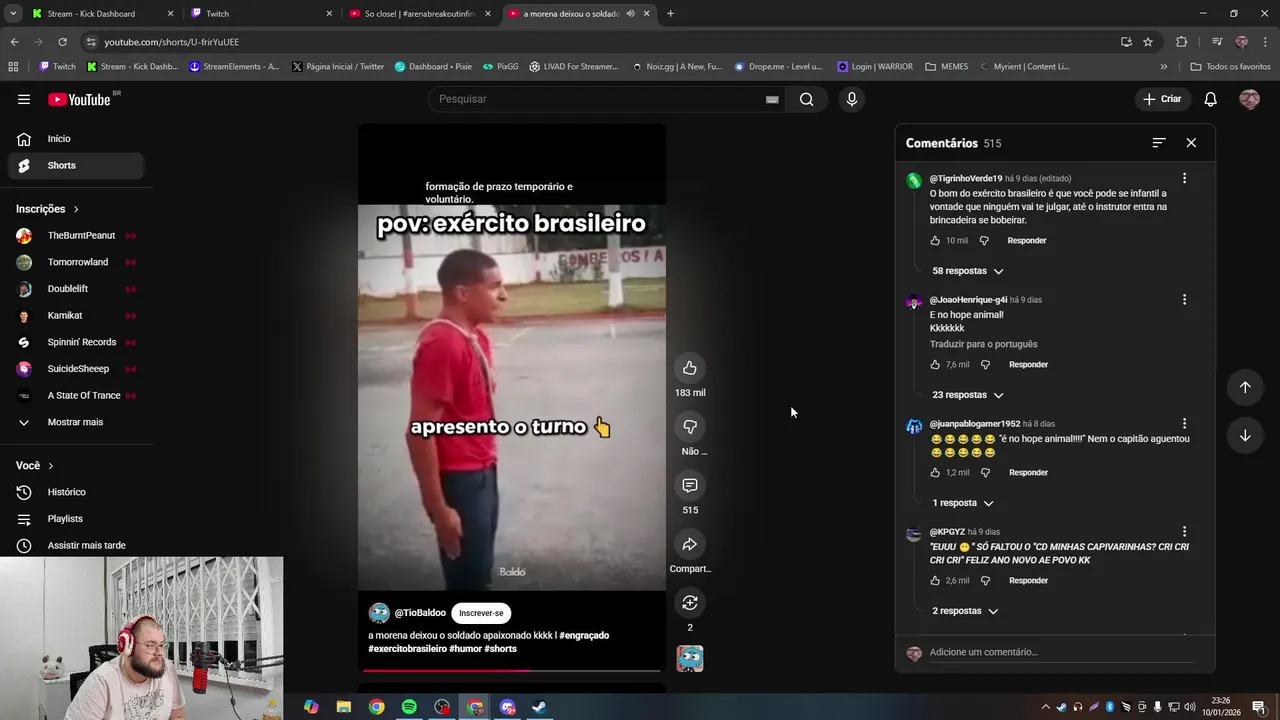Reply to KPGYZ with Responder

(x=1028, y=581)
